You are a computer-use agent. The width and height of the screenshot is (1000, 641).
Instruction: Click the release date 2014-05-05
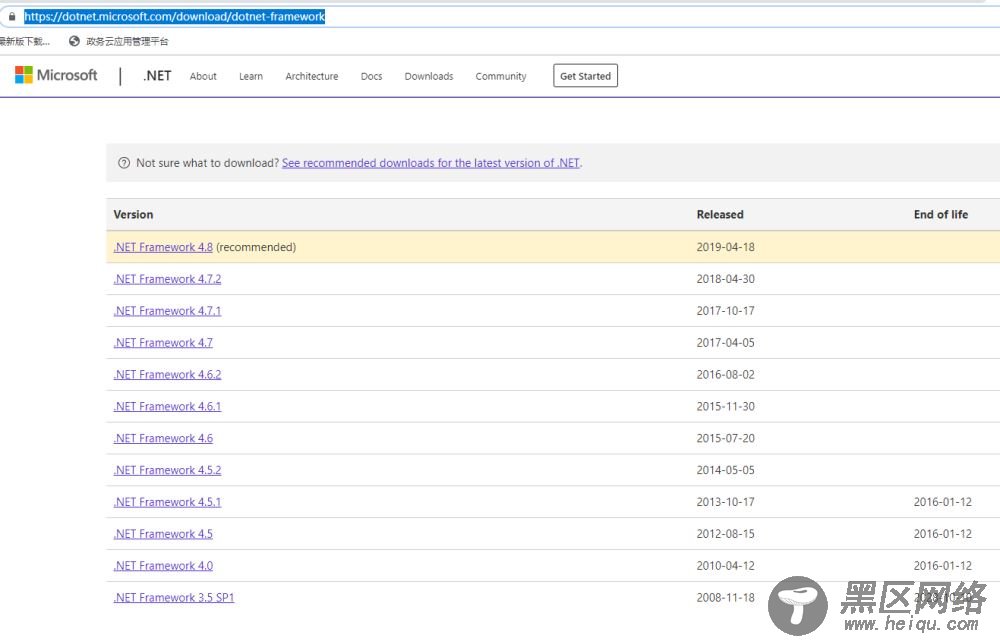click(725, 470)
